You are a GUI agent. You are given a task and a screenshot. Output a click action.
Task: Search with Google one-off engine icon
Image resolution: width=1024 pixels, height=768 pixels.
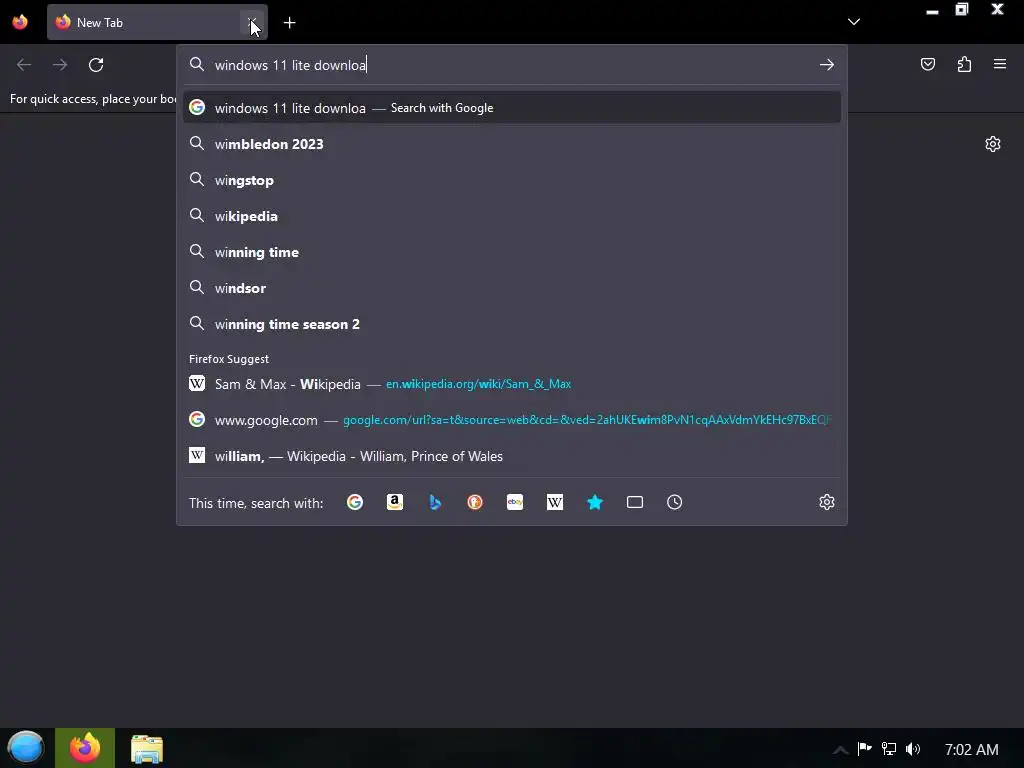click(355, 502)
